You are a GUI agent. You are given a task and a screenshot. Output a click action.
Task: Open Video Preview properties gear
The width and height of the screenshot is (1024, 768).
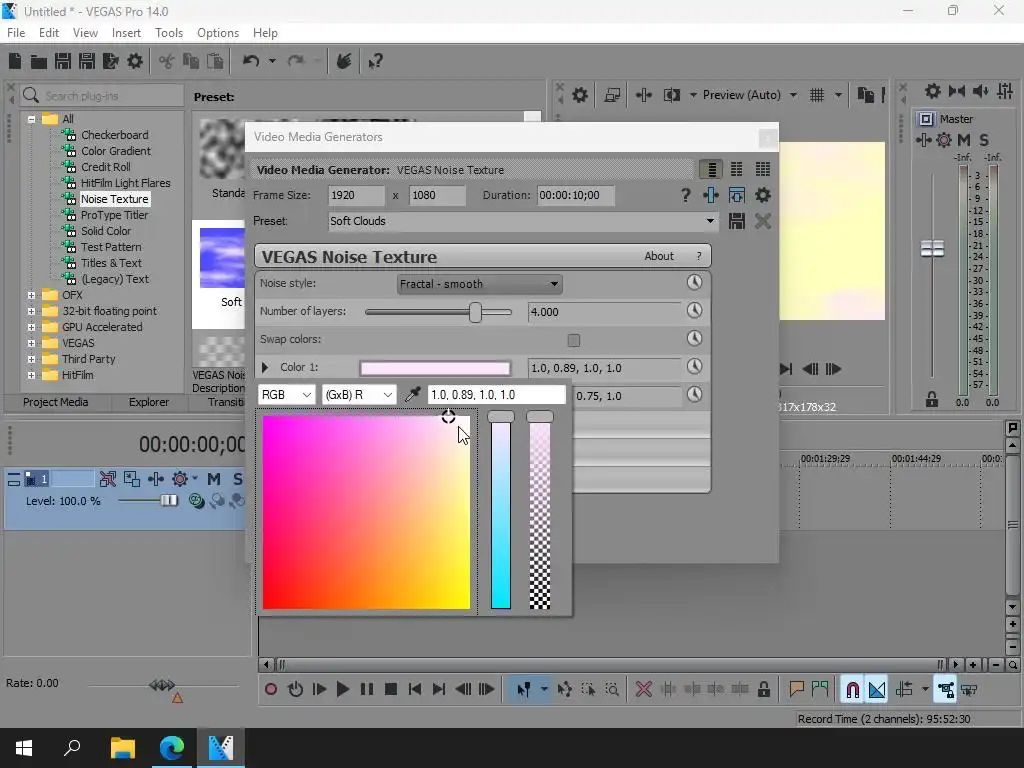pos(580,95)
